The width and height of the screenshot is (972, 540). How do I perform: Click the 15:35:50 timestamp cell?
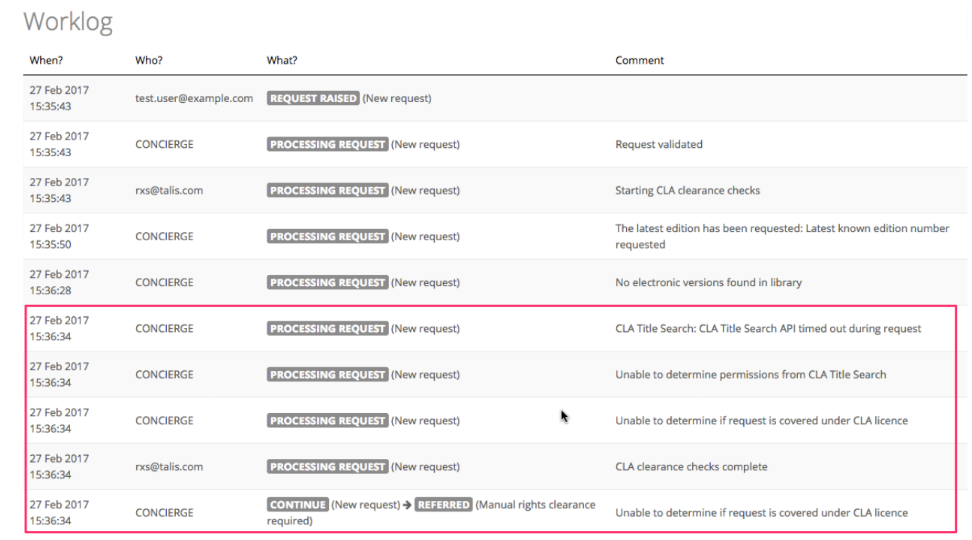coord(60,236)
